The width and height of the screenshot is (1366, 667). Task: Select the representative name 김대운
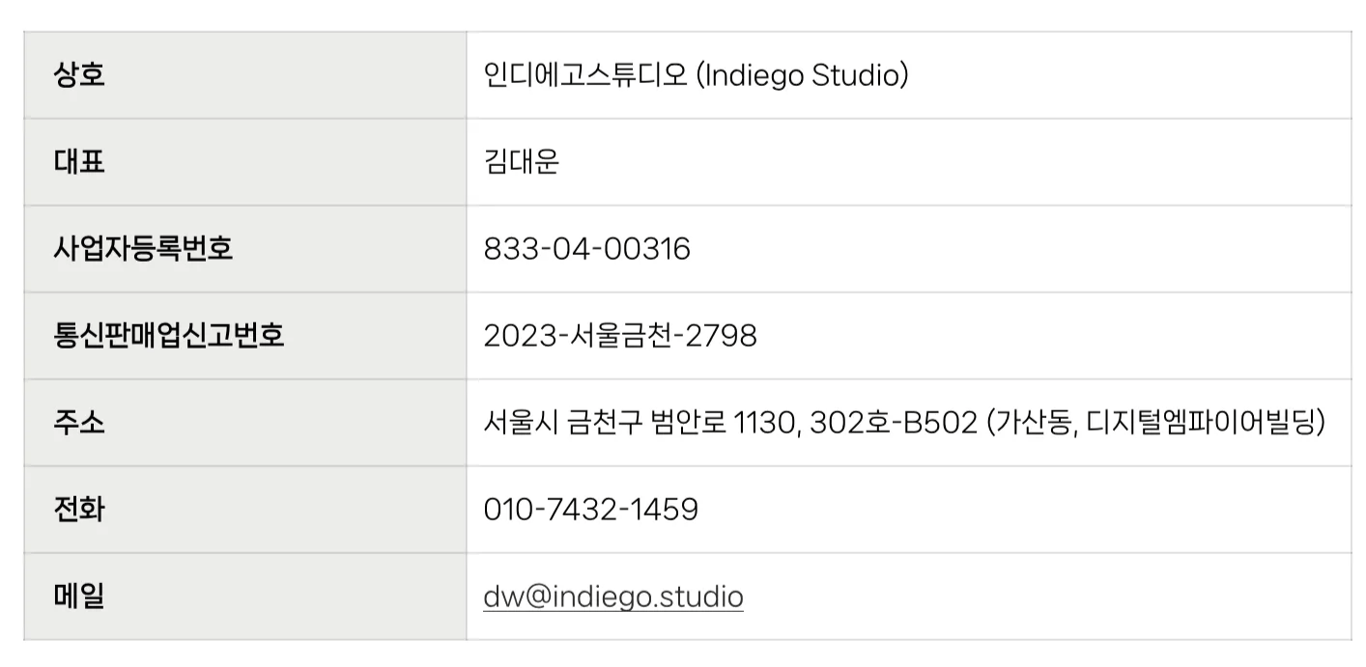521,162
